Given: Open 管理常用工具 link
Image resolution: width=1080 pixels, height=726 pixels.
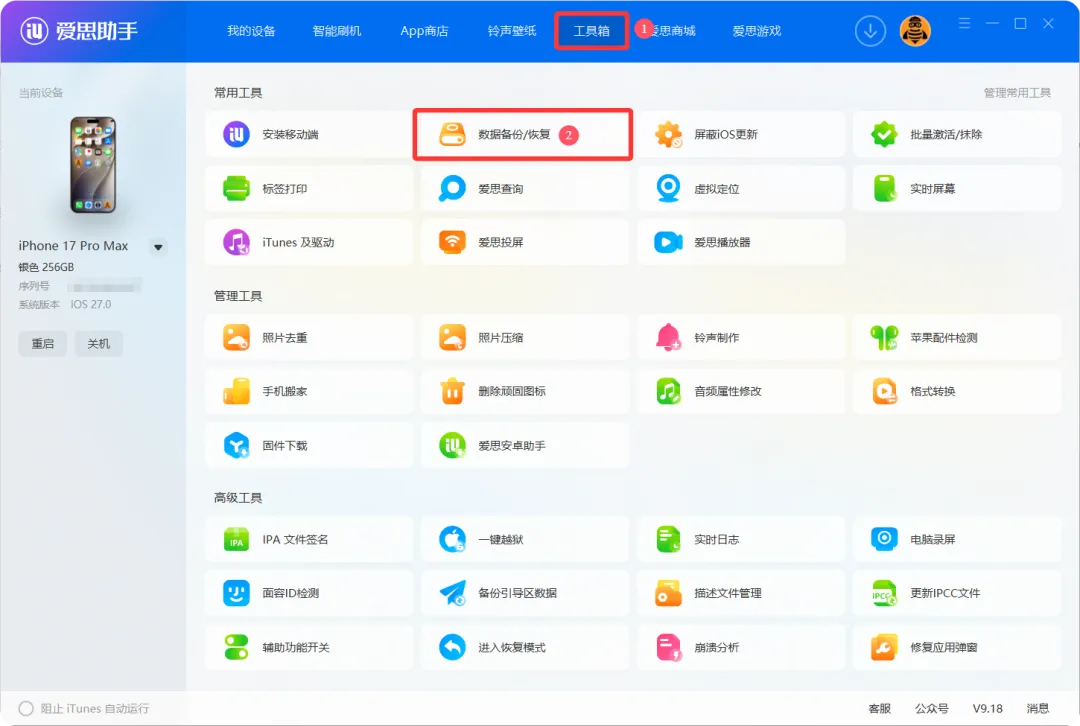Looking at the screenshot, I should pyautogui.click(x=1017, y=93).
